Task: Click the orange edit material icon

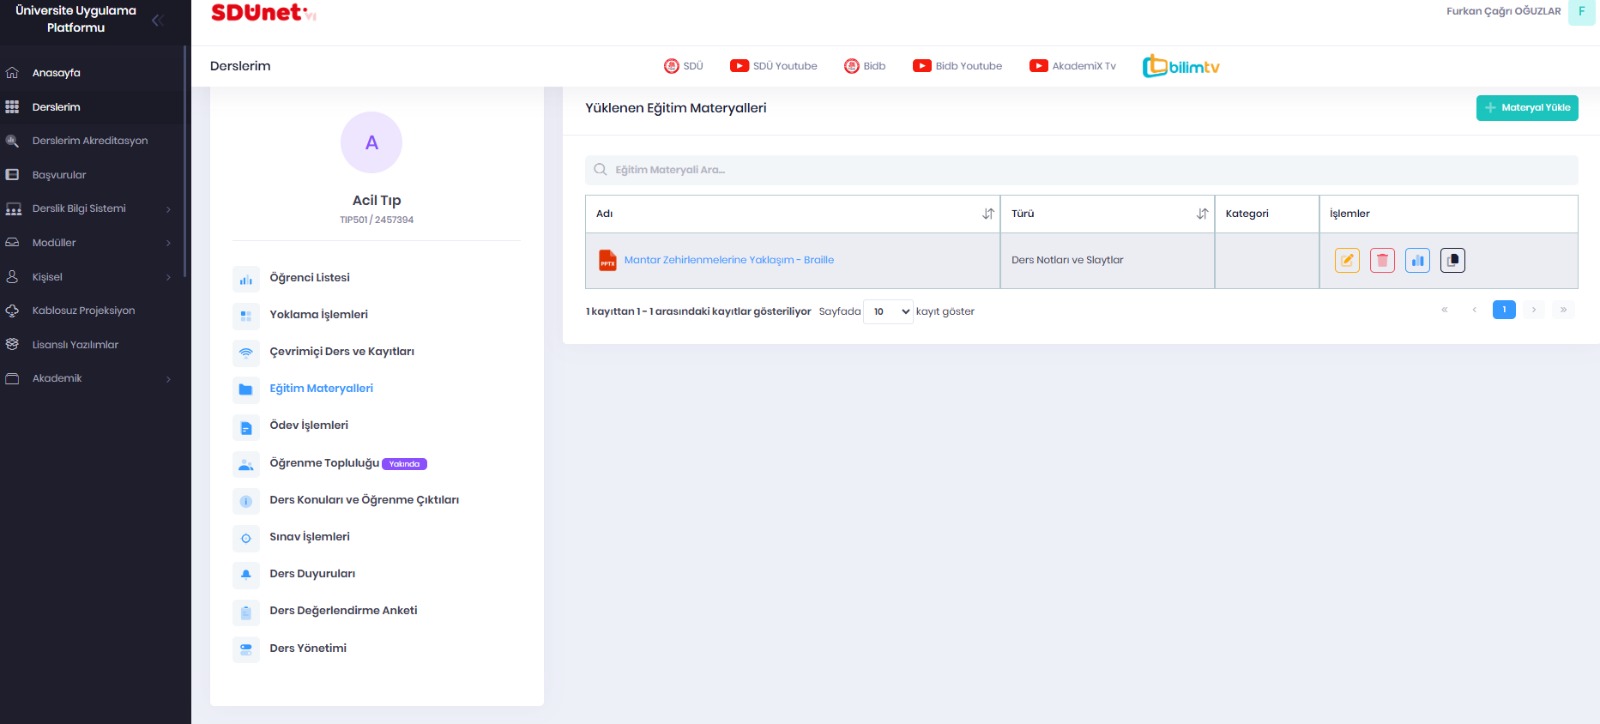Action: 1347,260
